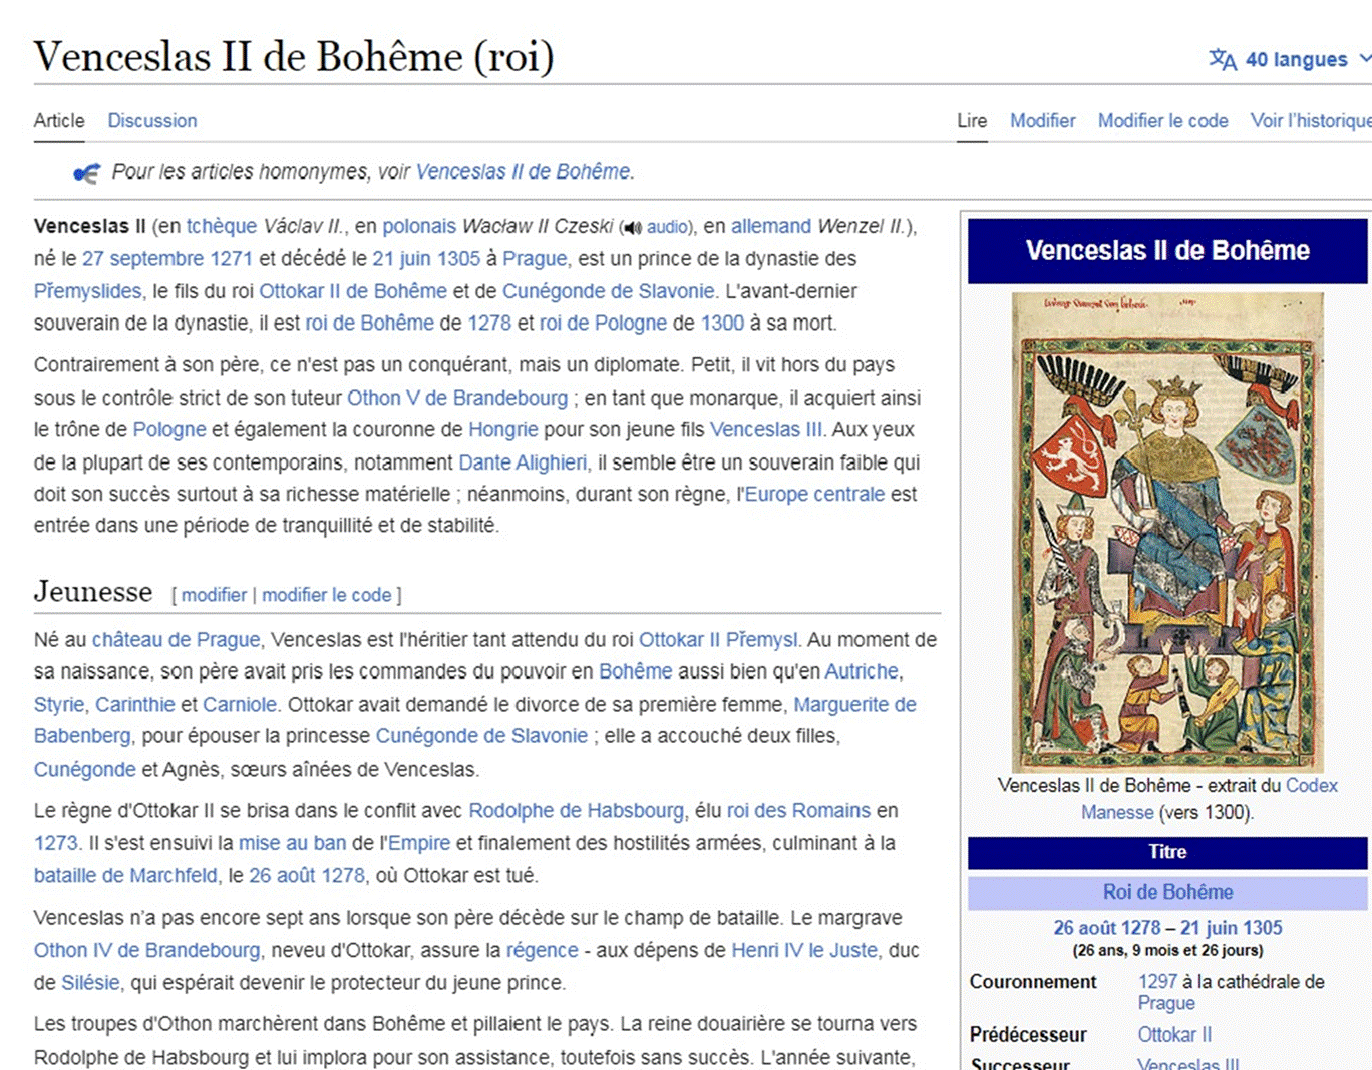
Task: Open the Roi de Bohême infobox title link
Action: pos(1168,892)
